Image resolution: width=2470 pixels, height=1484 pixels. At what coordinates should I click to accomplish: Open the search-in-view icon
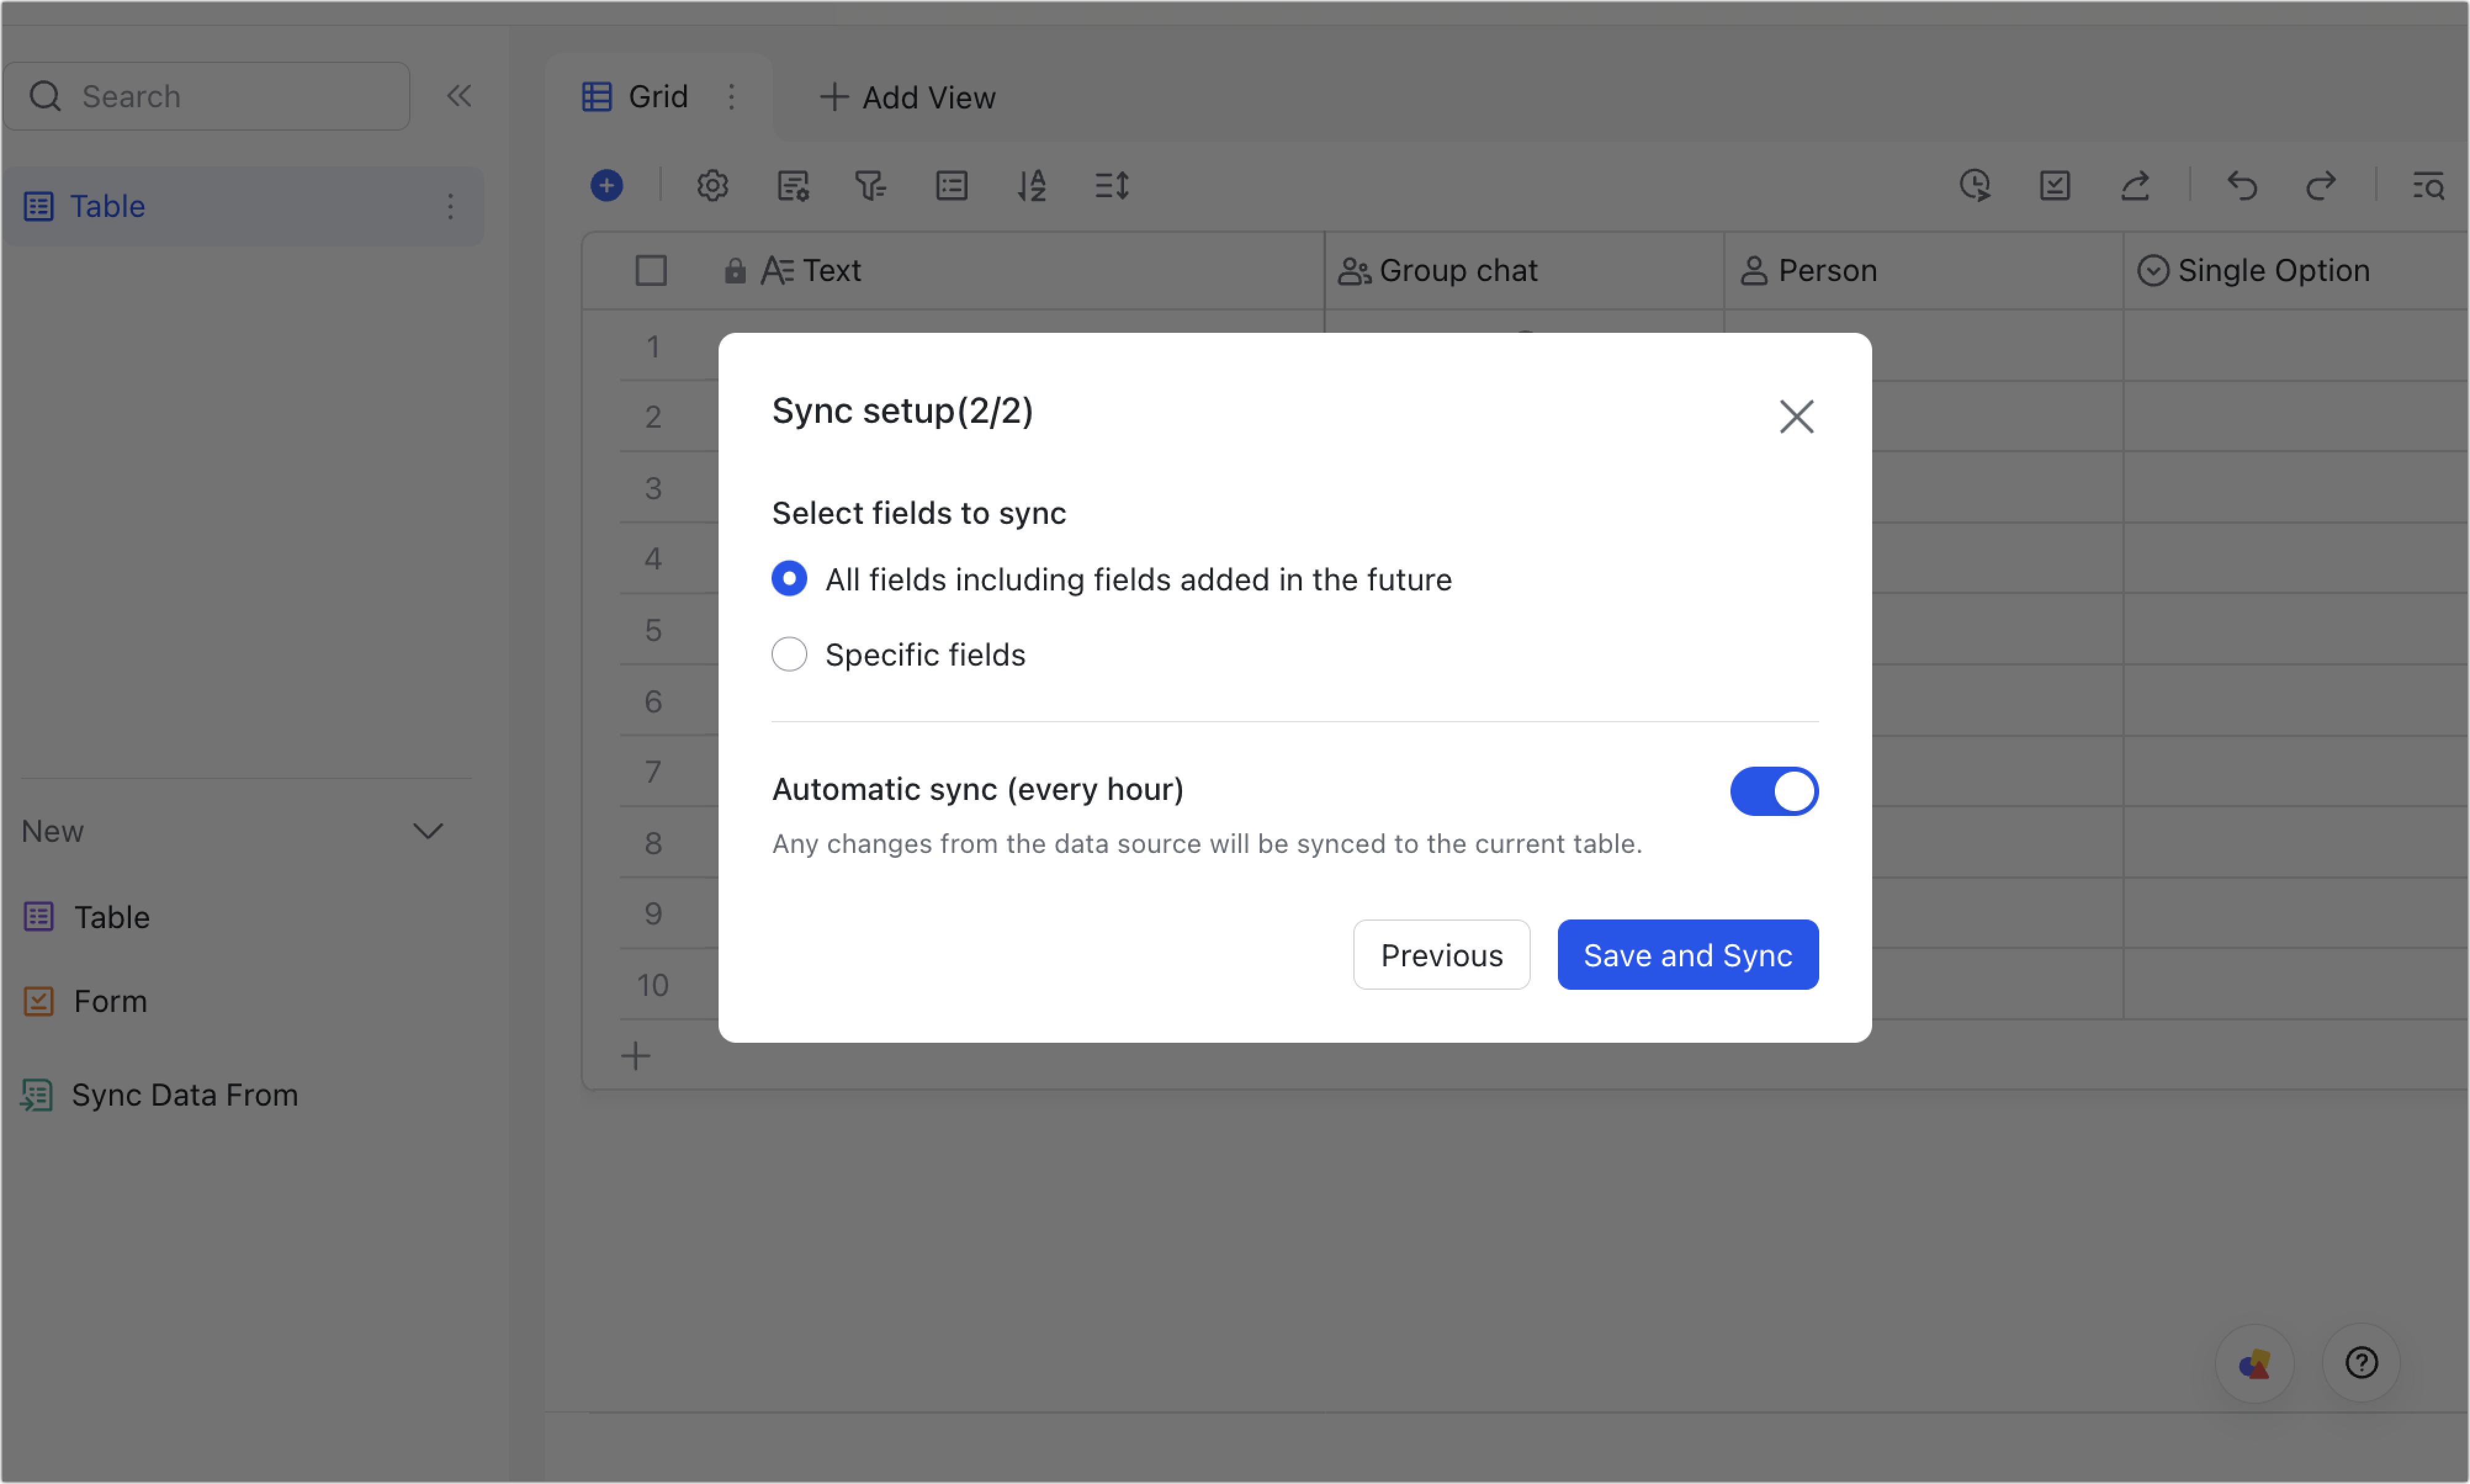coord(2430,185)
